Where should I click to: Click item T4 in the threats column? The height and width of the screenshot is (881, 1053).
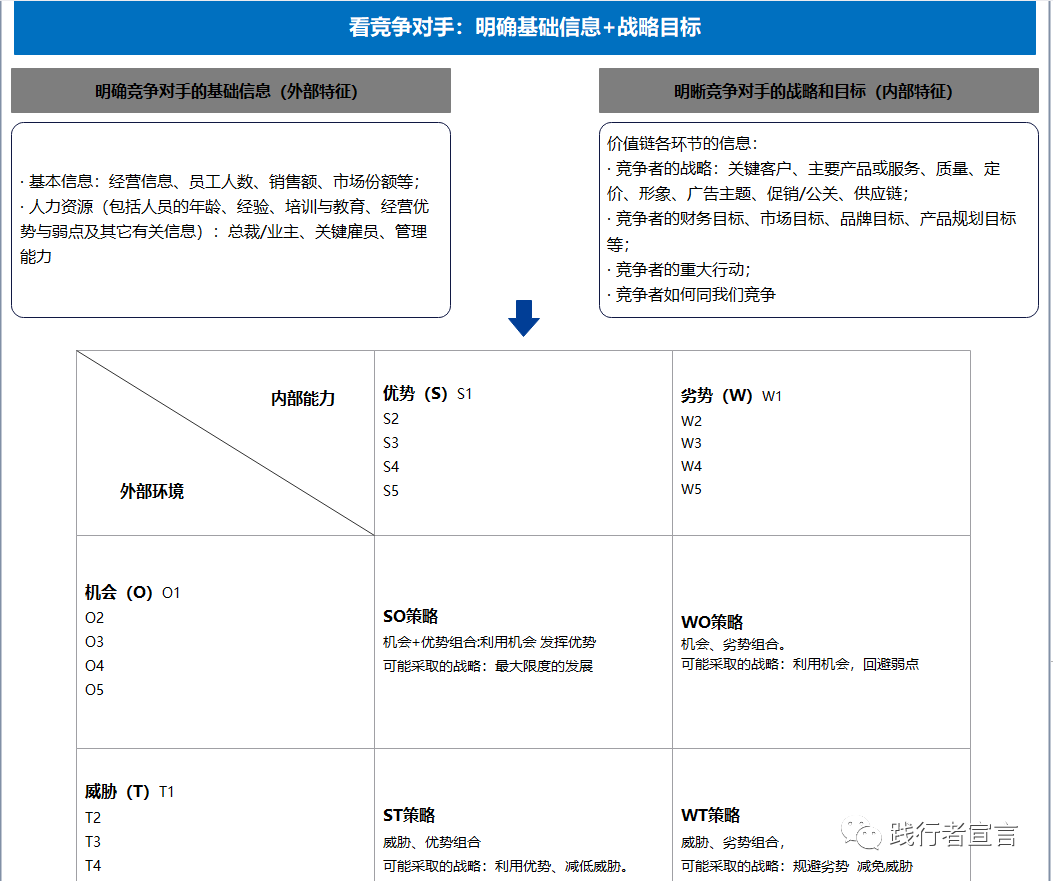(91, 866)
